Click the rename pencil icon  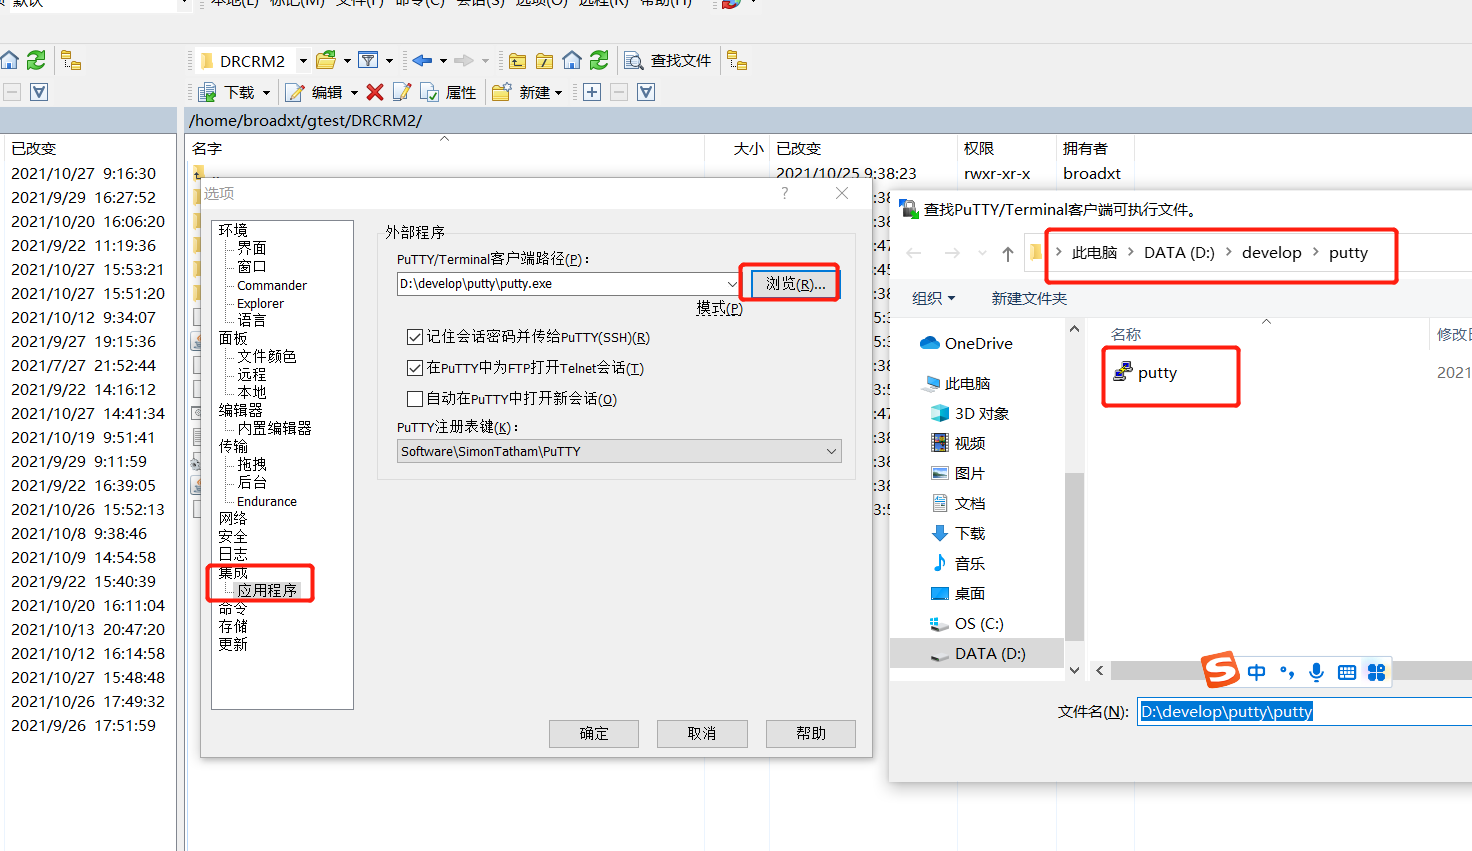[402, 92]
